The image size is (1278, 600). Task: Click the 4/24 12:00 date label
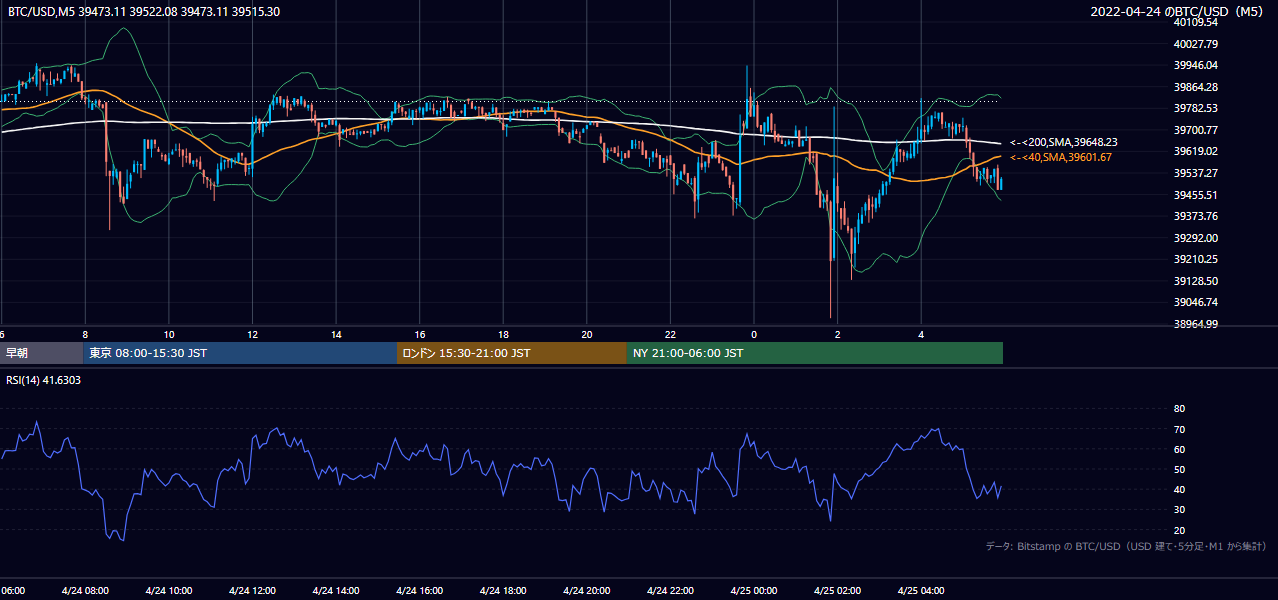[x=252, y=591]
